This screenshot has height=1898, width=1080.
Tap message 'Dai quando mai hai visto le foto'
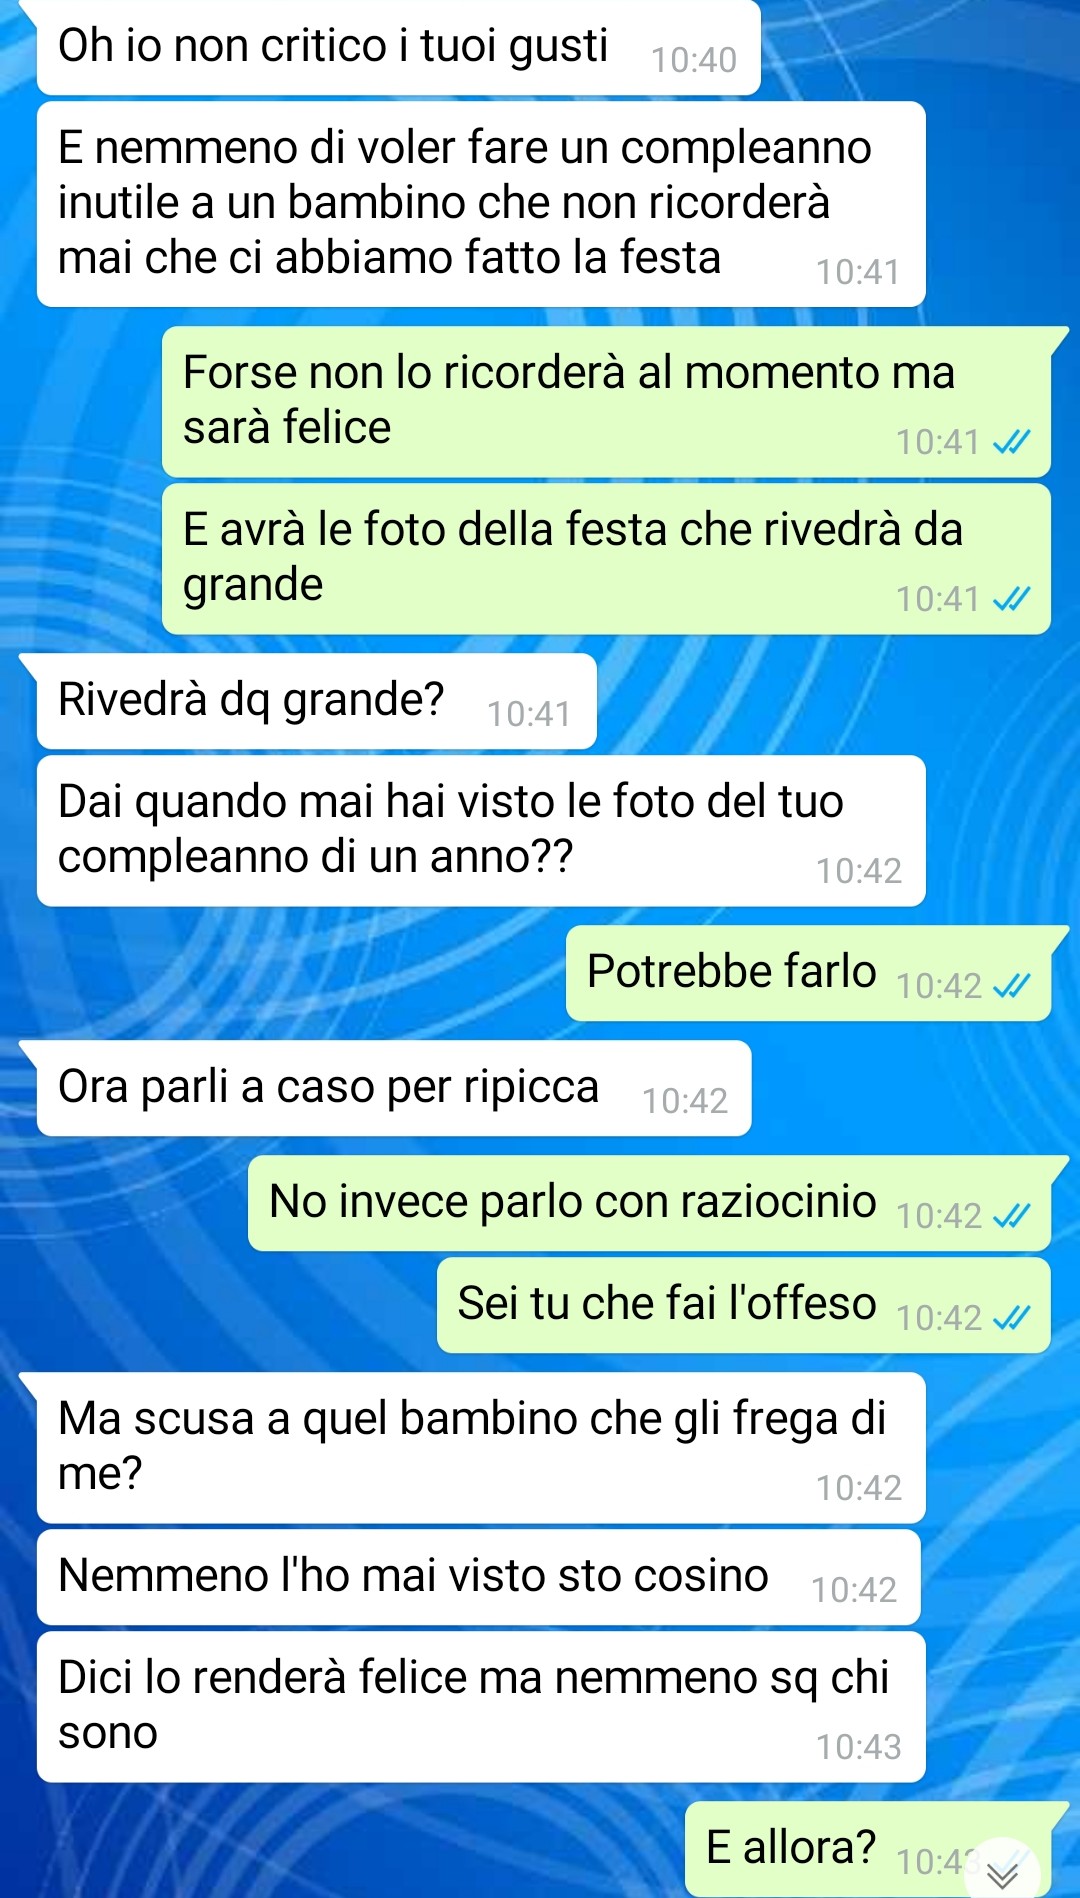pos(481,831)
